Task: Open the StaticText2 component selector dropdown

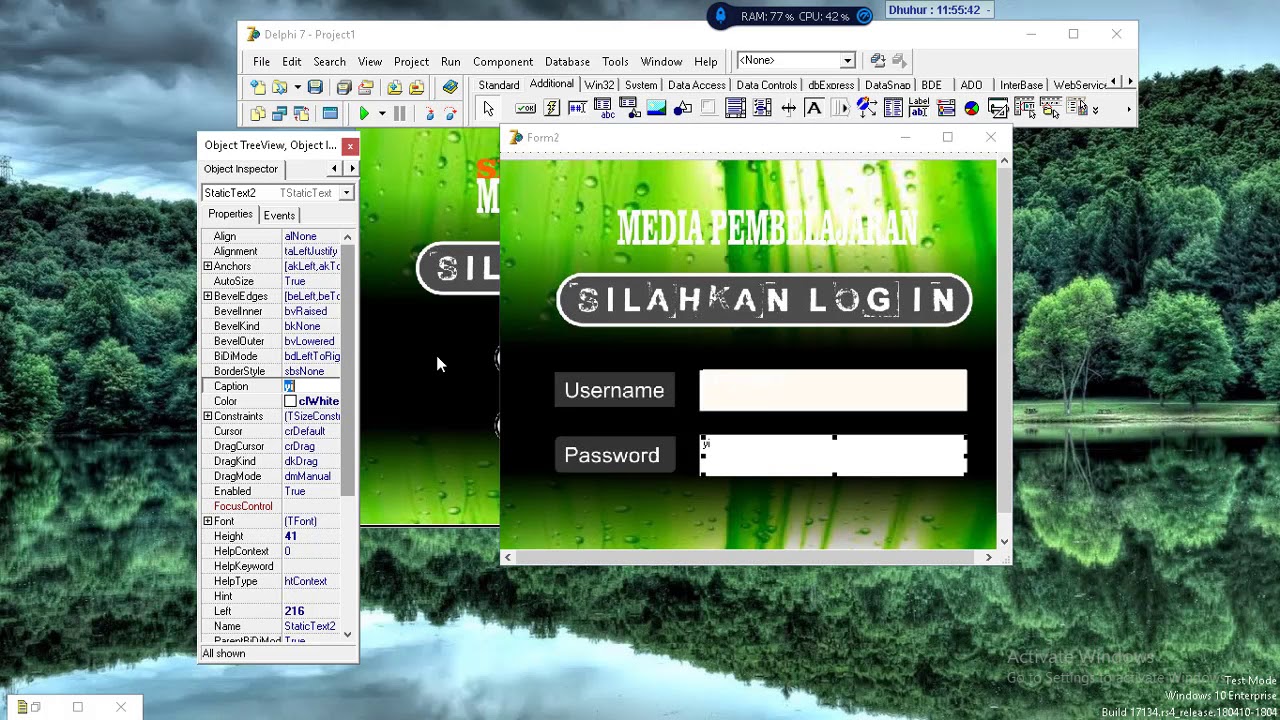Action: pos(346,193)
